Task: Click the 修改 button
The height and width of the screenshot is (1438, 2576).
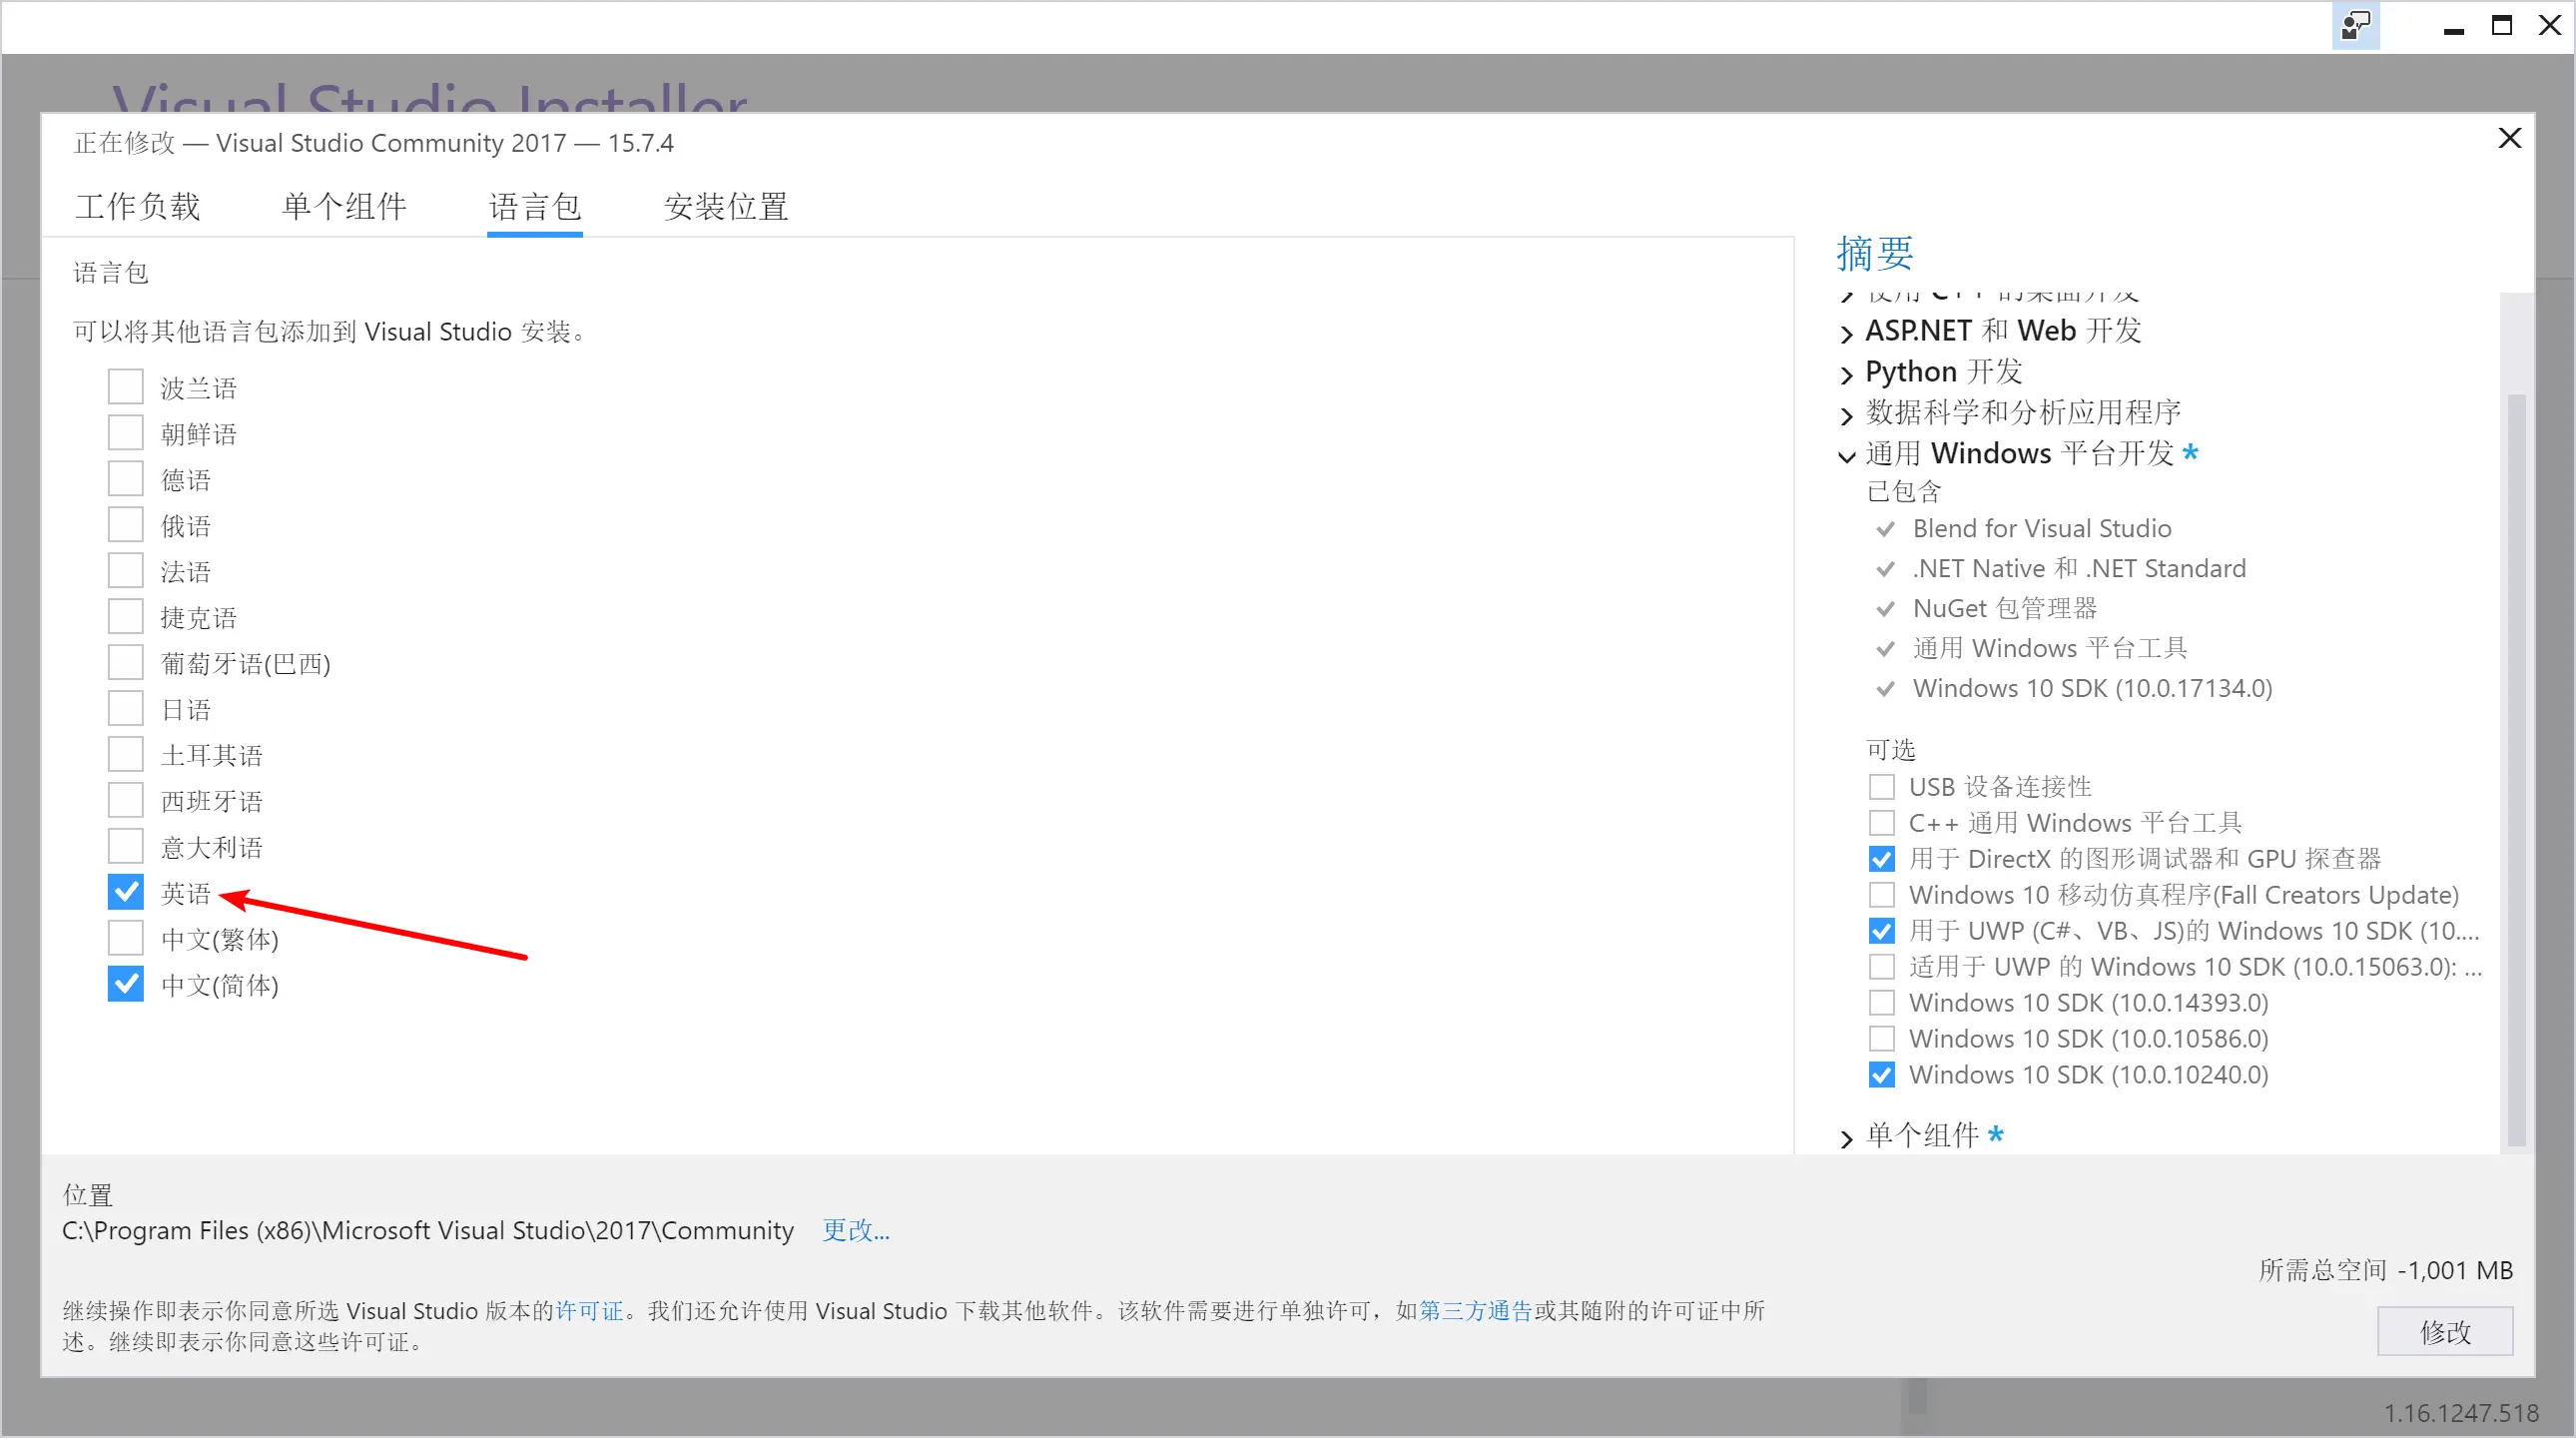Action: (2444, 1331)
